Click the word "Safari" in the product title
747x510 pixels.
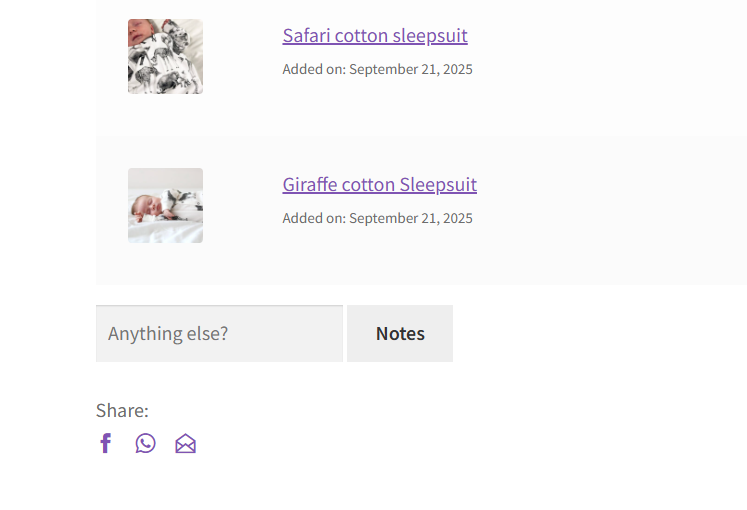[306, 36]
